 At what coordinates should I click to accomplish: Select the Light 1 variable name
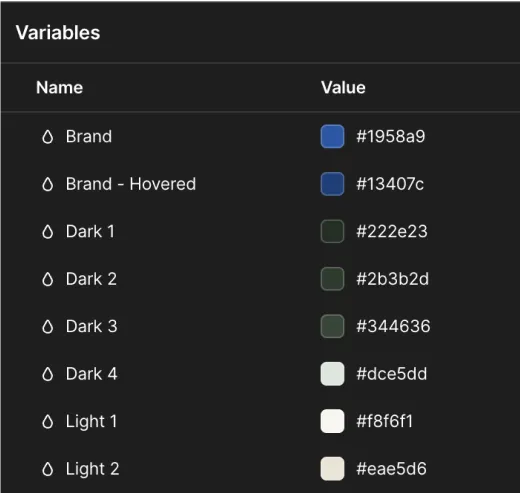pos(91,421)
